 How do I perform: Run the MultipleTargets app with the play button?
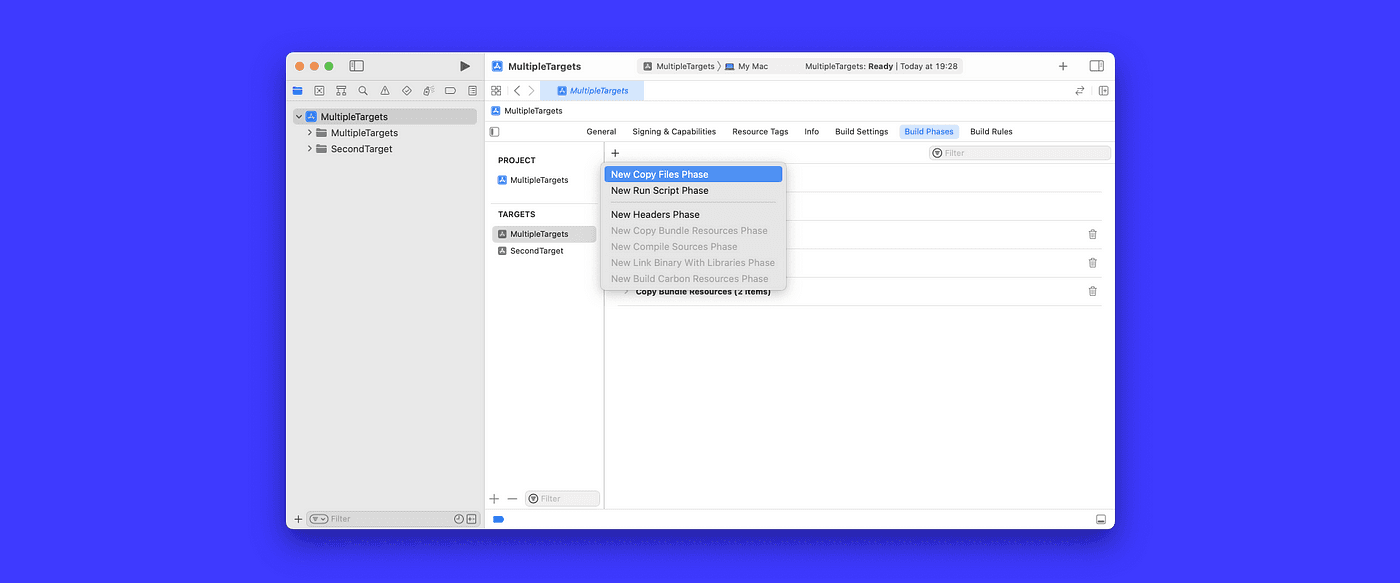[464, 65]
